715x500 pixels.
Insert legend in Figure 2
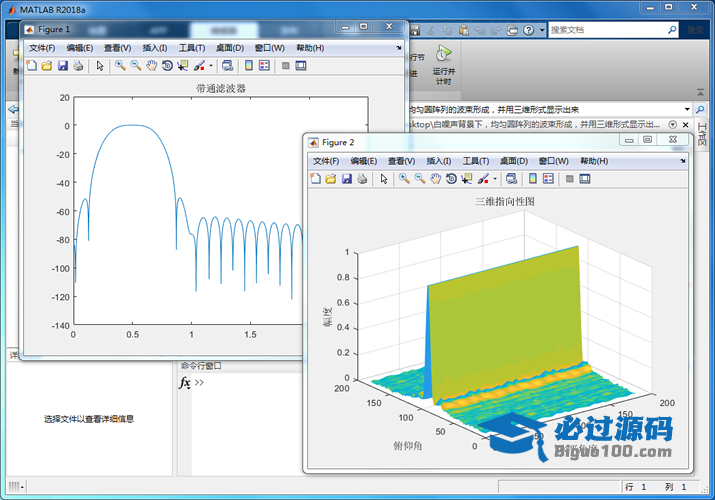[548, 179]
